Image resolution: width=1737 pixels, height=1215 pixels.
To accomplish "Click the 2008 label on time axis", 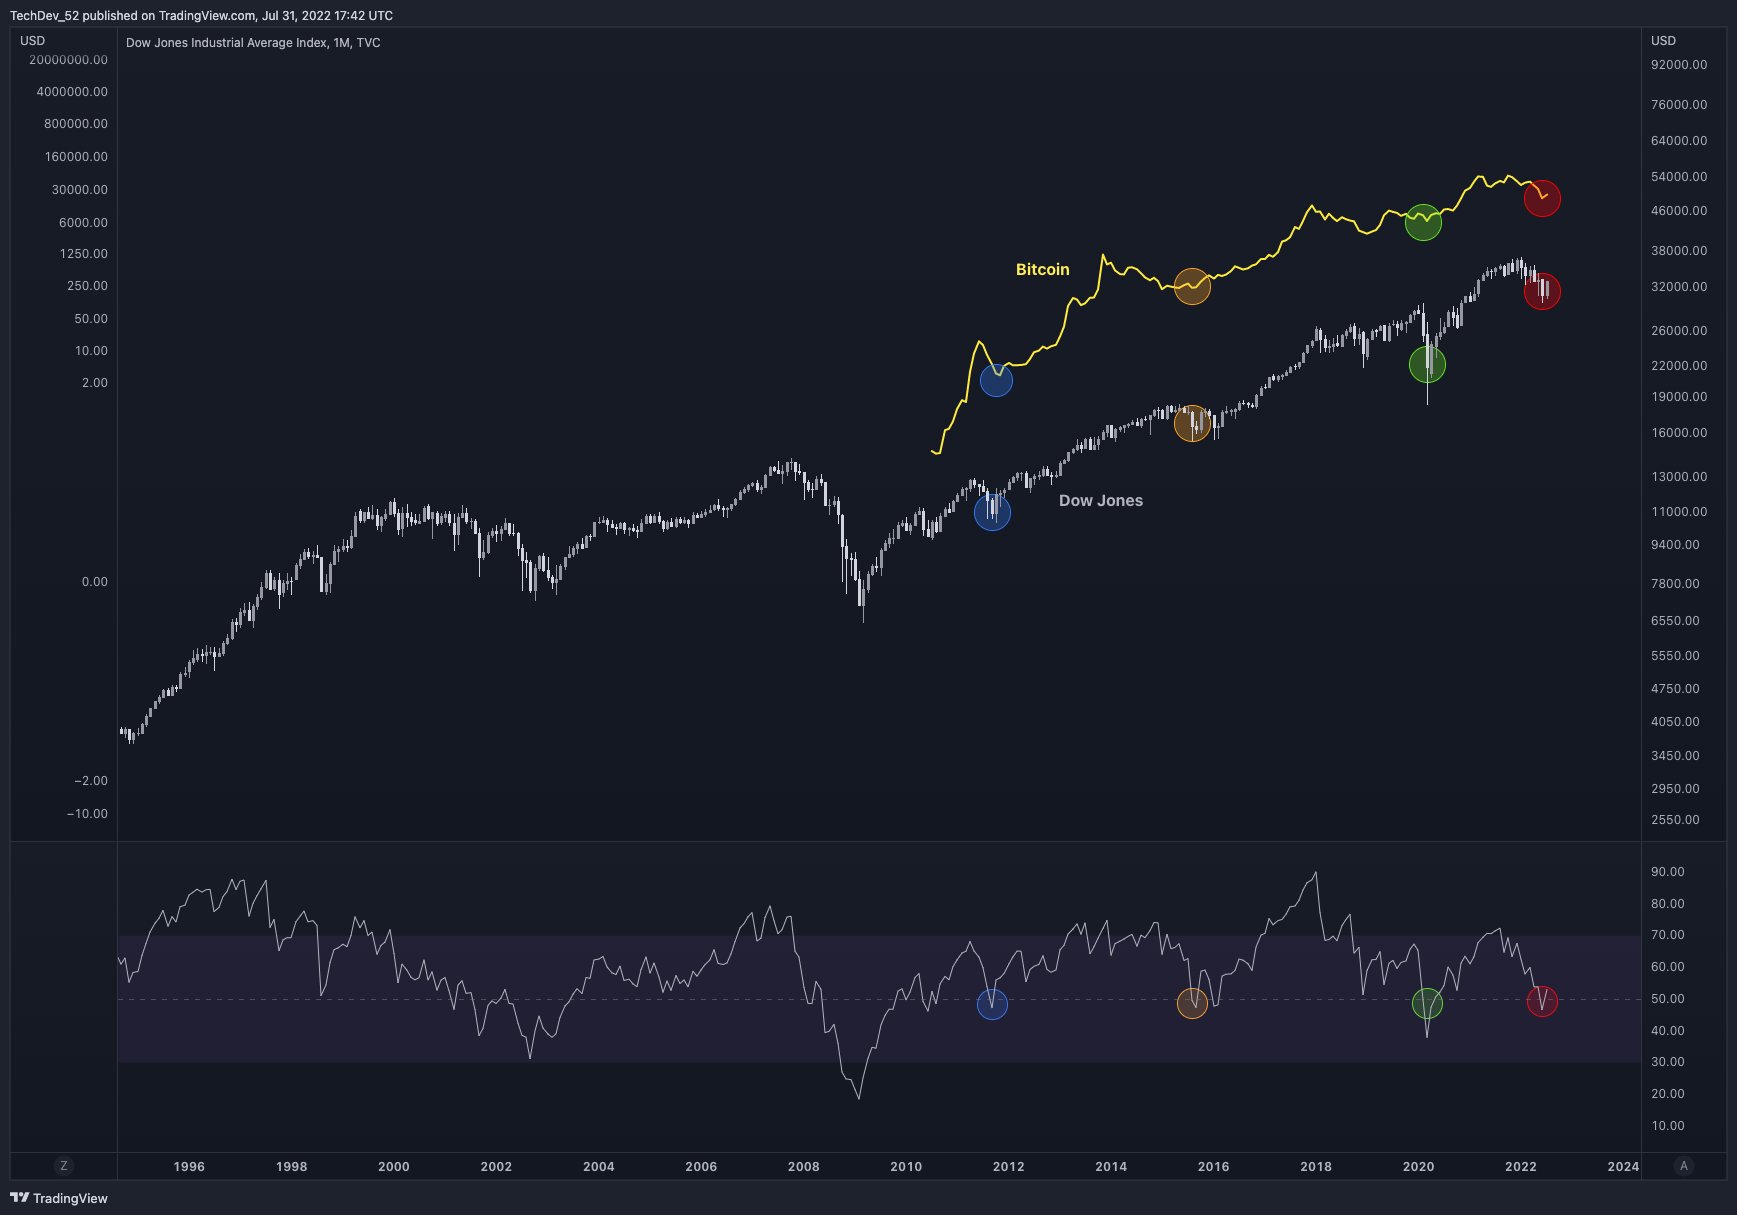I will (x=804, y=1167).
